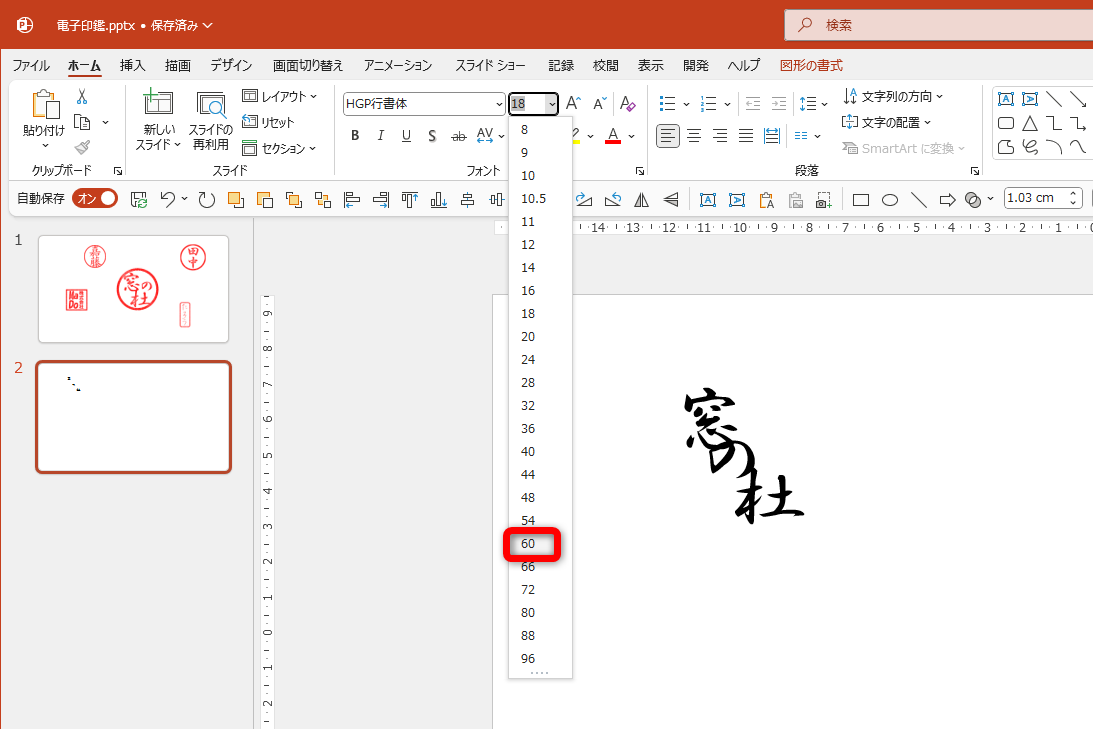The width and height of the screenshot is (1093, 729).
Task: Click the Paste clipboard icon
Action: pos(45,105)
